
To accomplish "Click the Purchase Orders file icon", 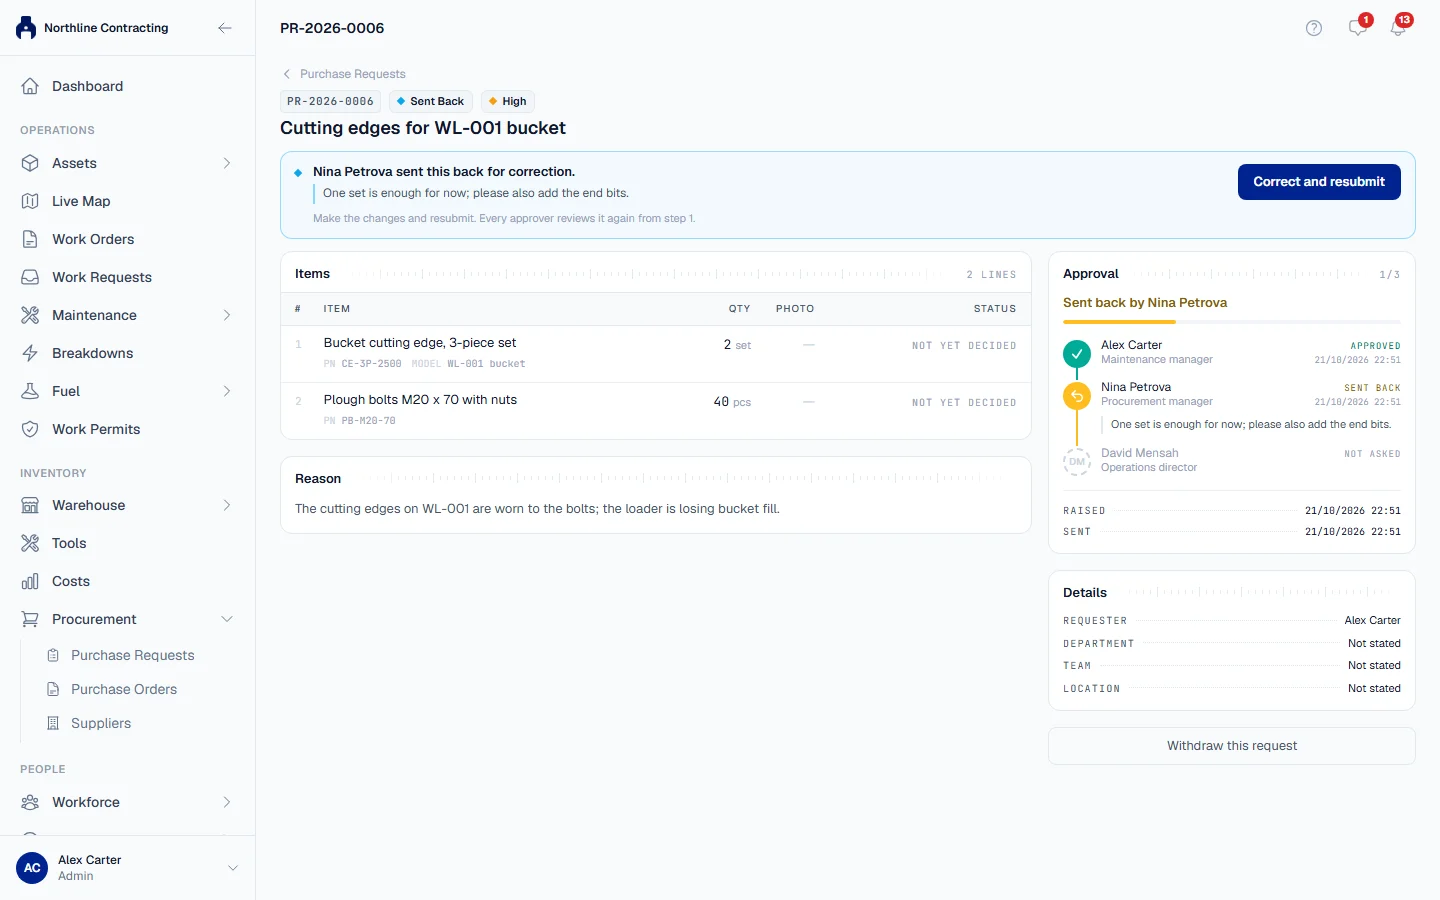I will pyautogui.click(x=53, y=689).
